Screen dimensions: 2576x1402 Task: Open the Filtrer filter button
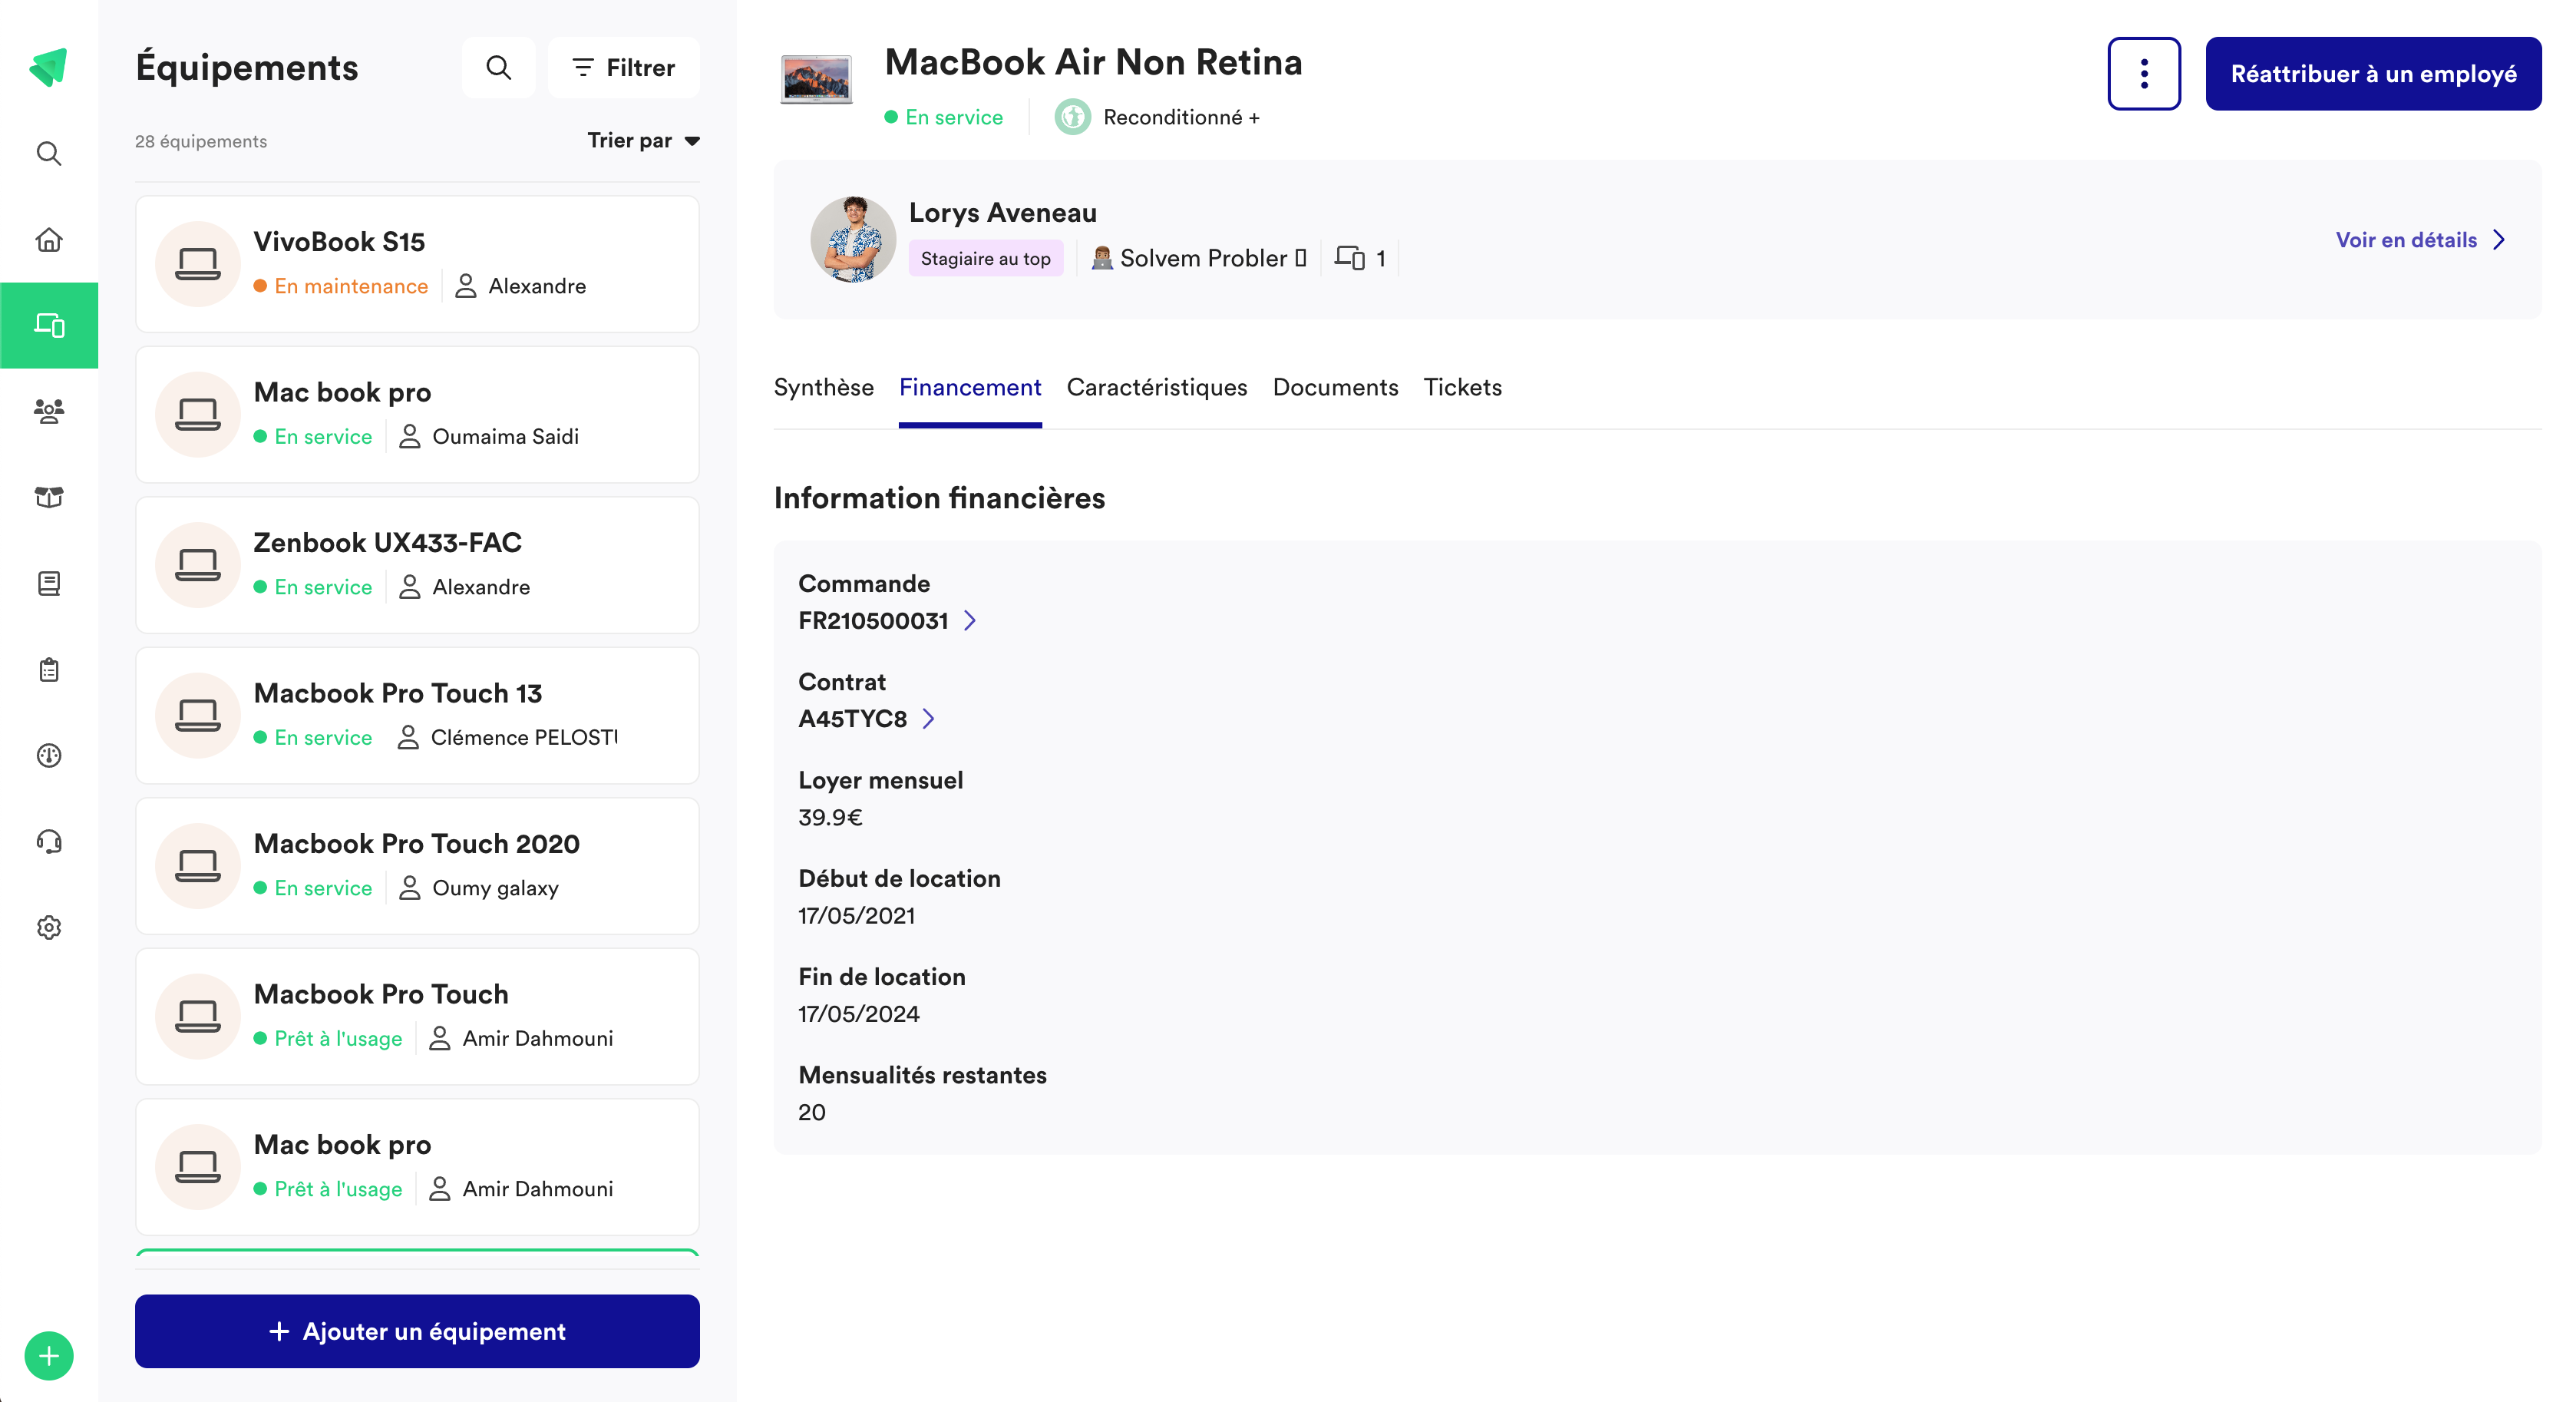(x=623, y=68)
